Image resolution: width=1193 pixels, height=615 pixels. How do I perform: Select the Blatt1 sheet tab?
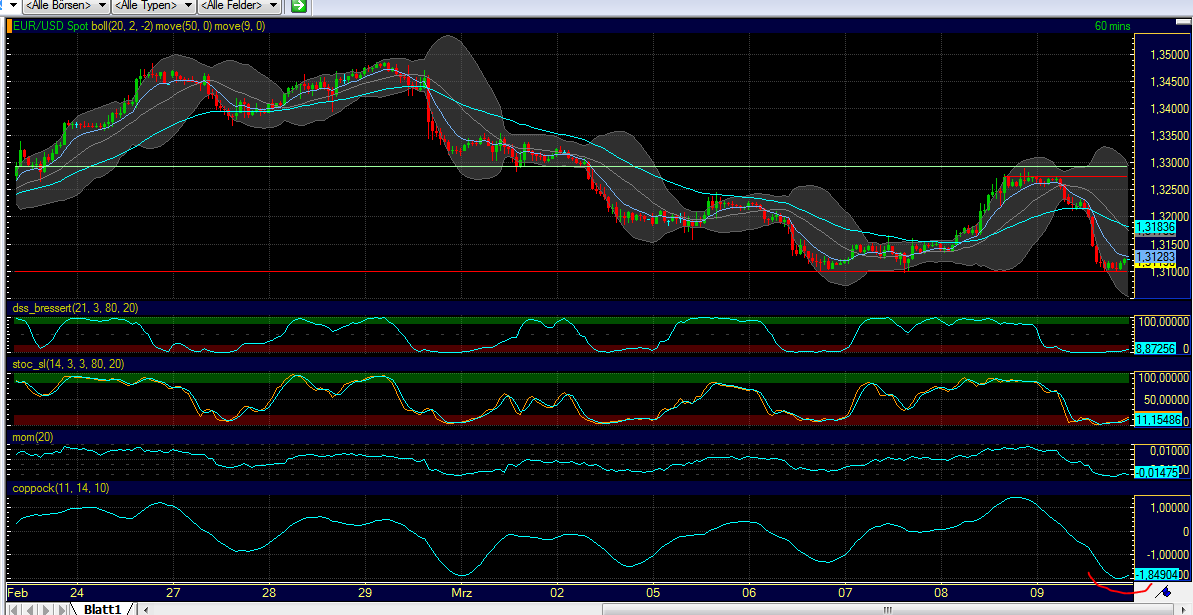pos(102,608)
